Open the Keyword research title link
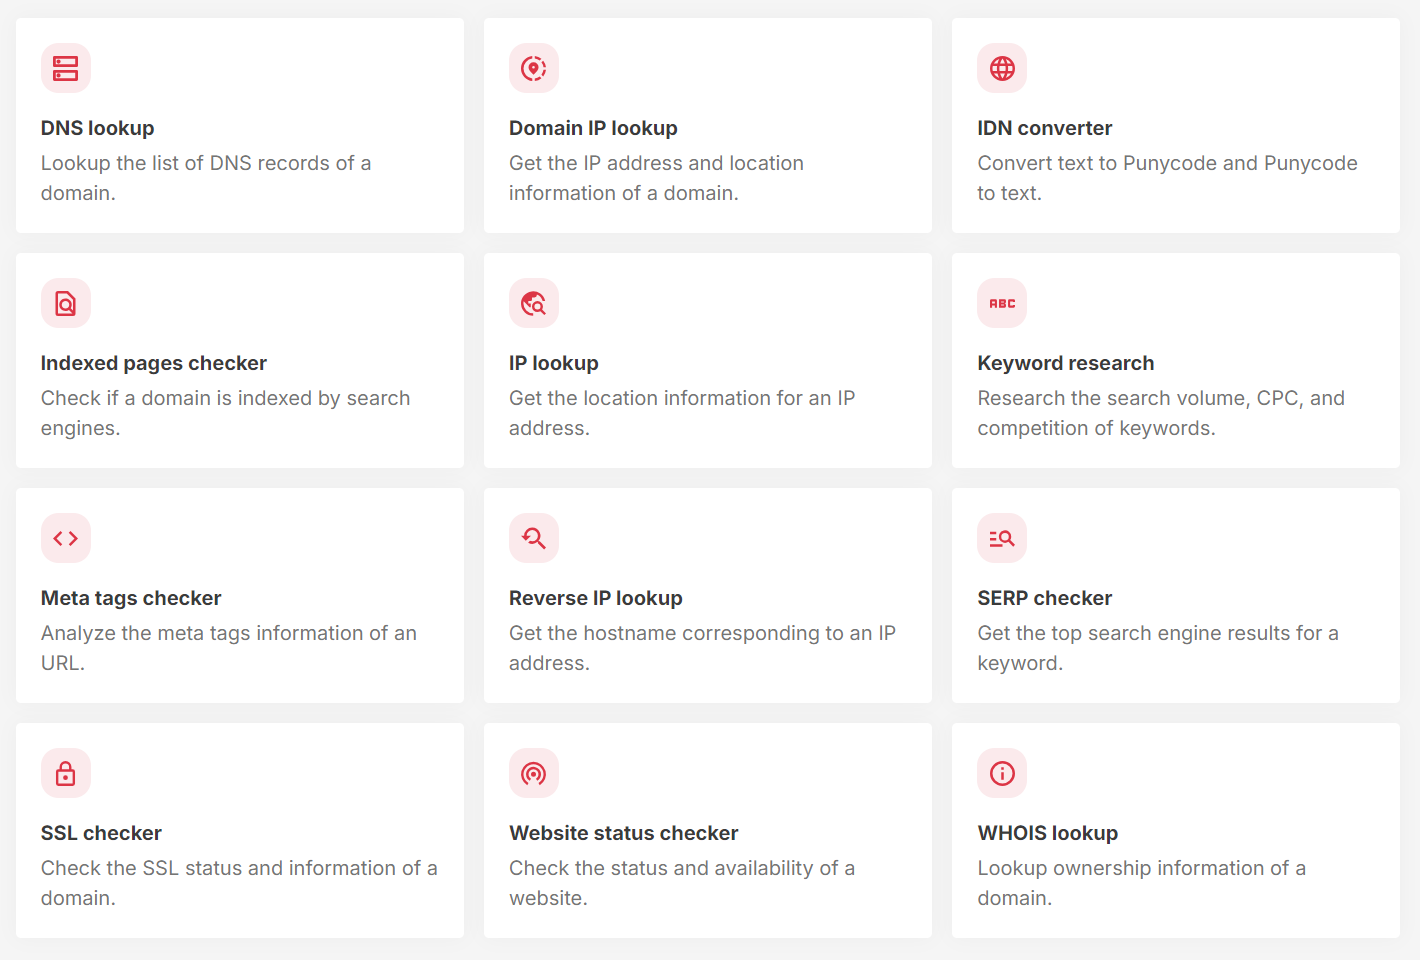 1066,363
